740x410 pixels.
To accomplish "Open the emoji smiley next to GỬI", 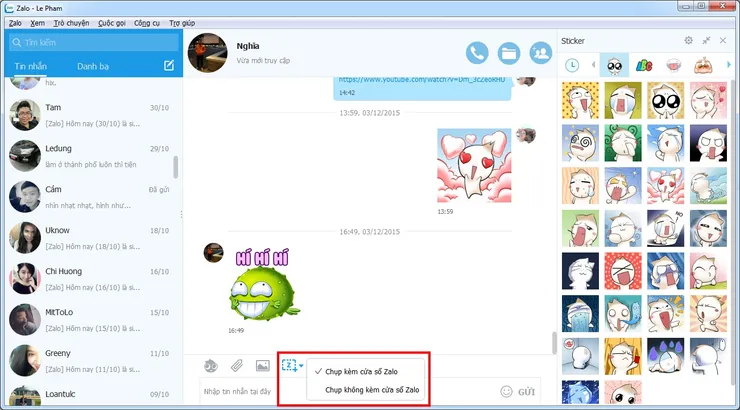I will tap(506, 392).
